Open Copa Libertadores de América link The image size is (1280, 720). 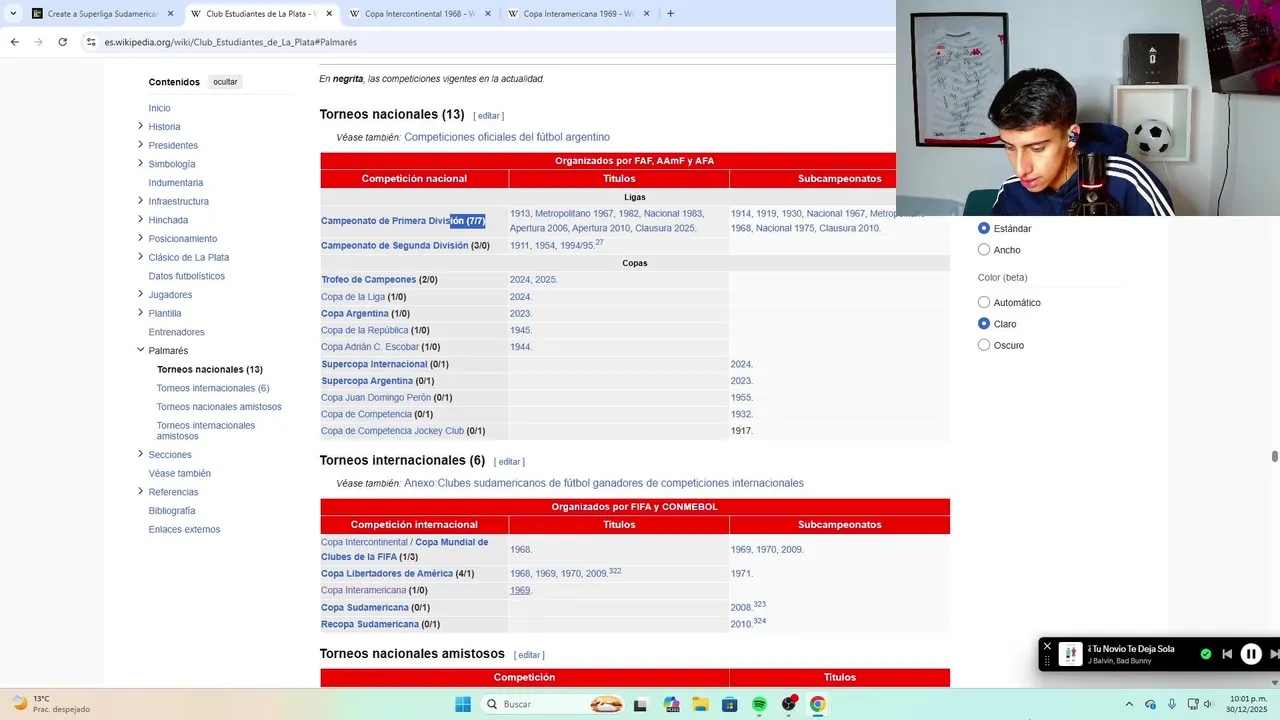pos(387,574)
